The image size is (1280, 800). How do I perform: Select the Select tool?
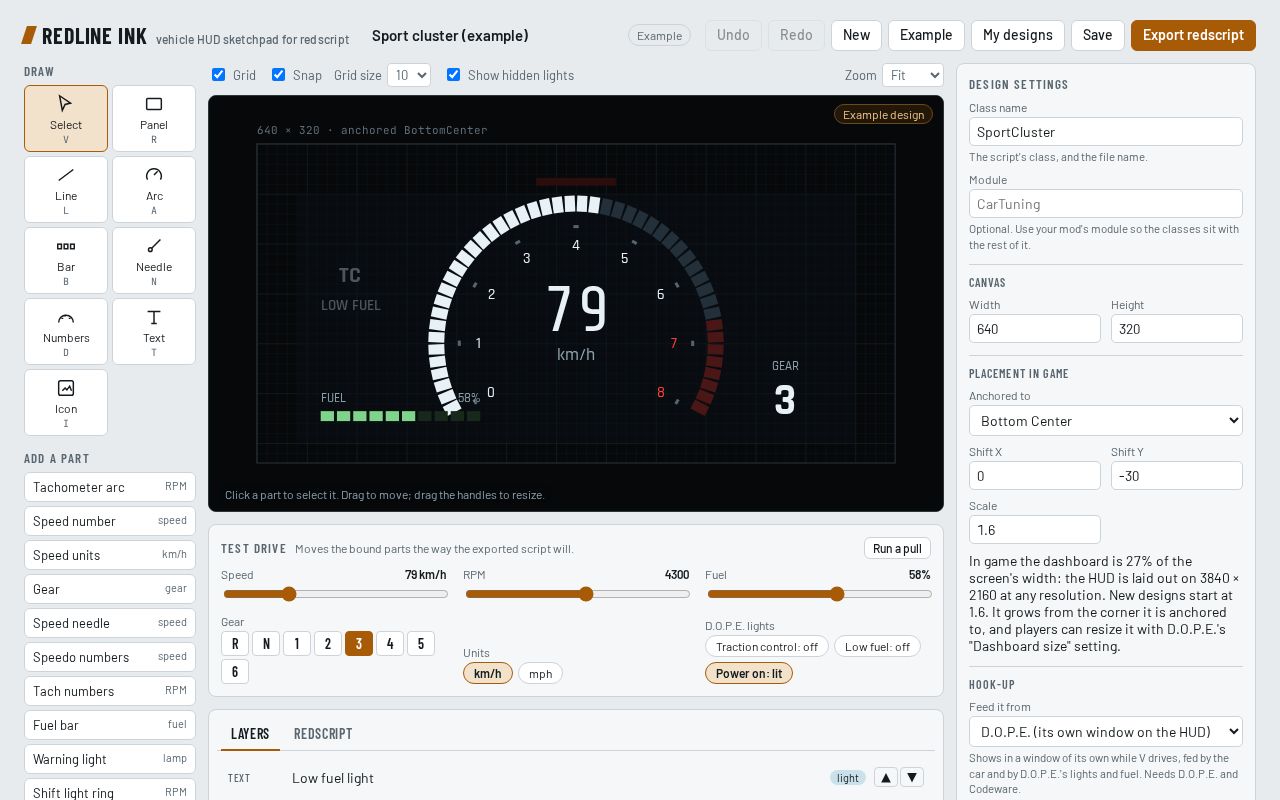(66, 118)
